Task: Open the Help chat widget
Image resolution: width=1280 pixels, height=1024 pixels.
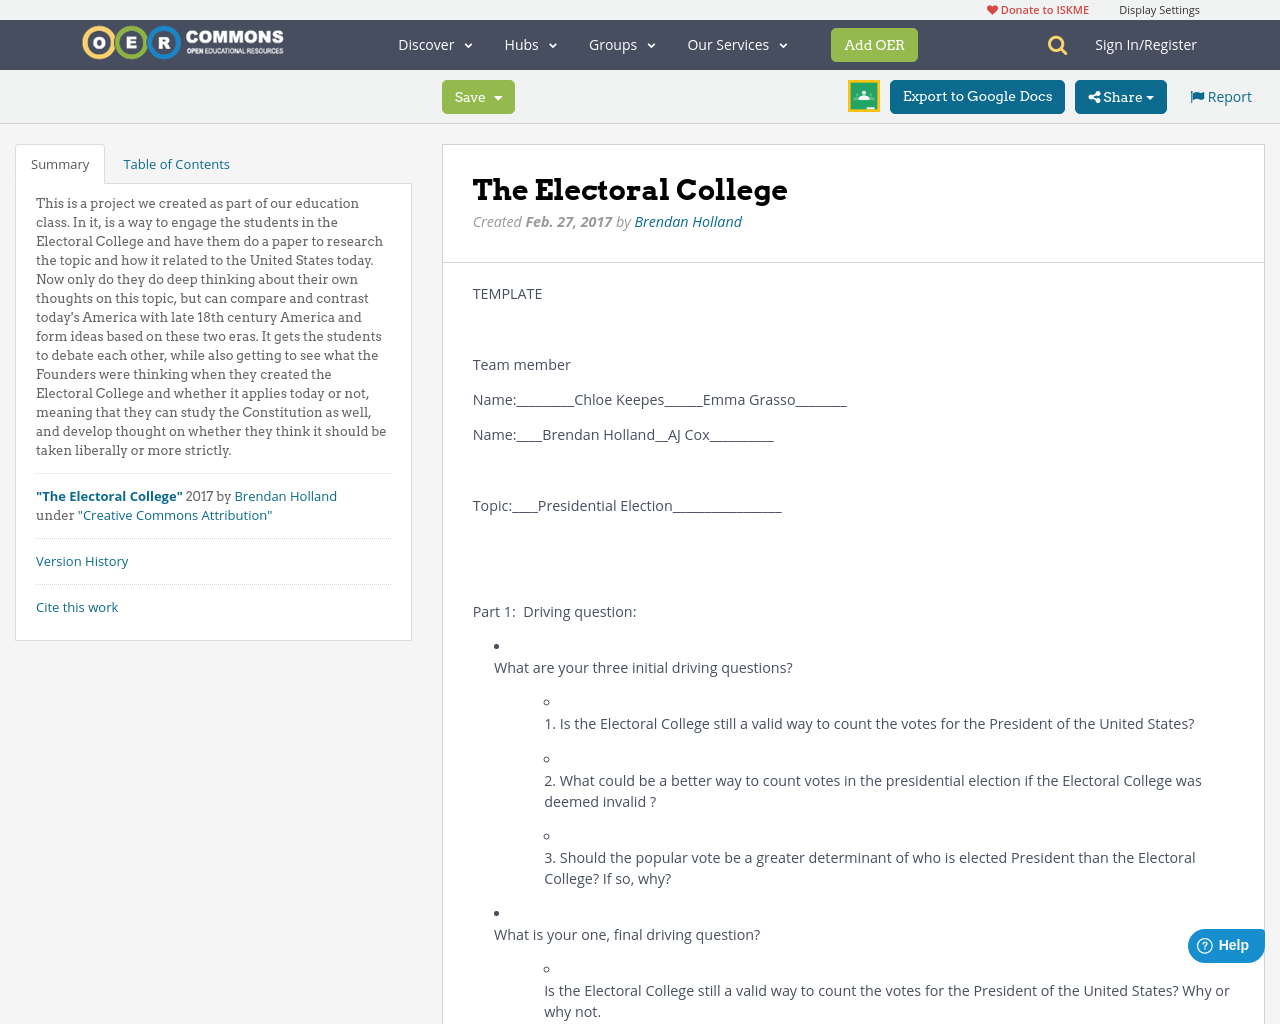Action: click(1225, 944)
